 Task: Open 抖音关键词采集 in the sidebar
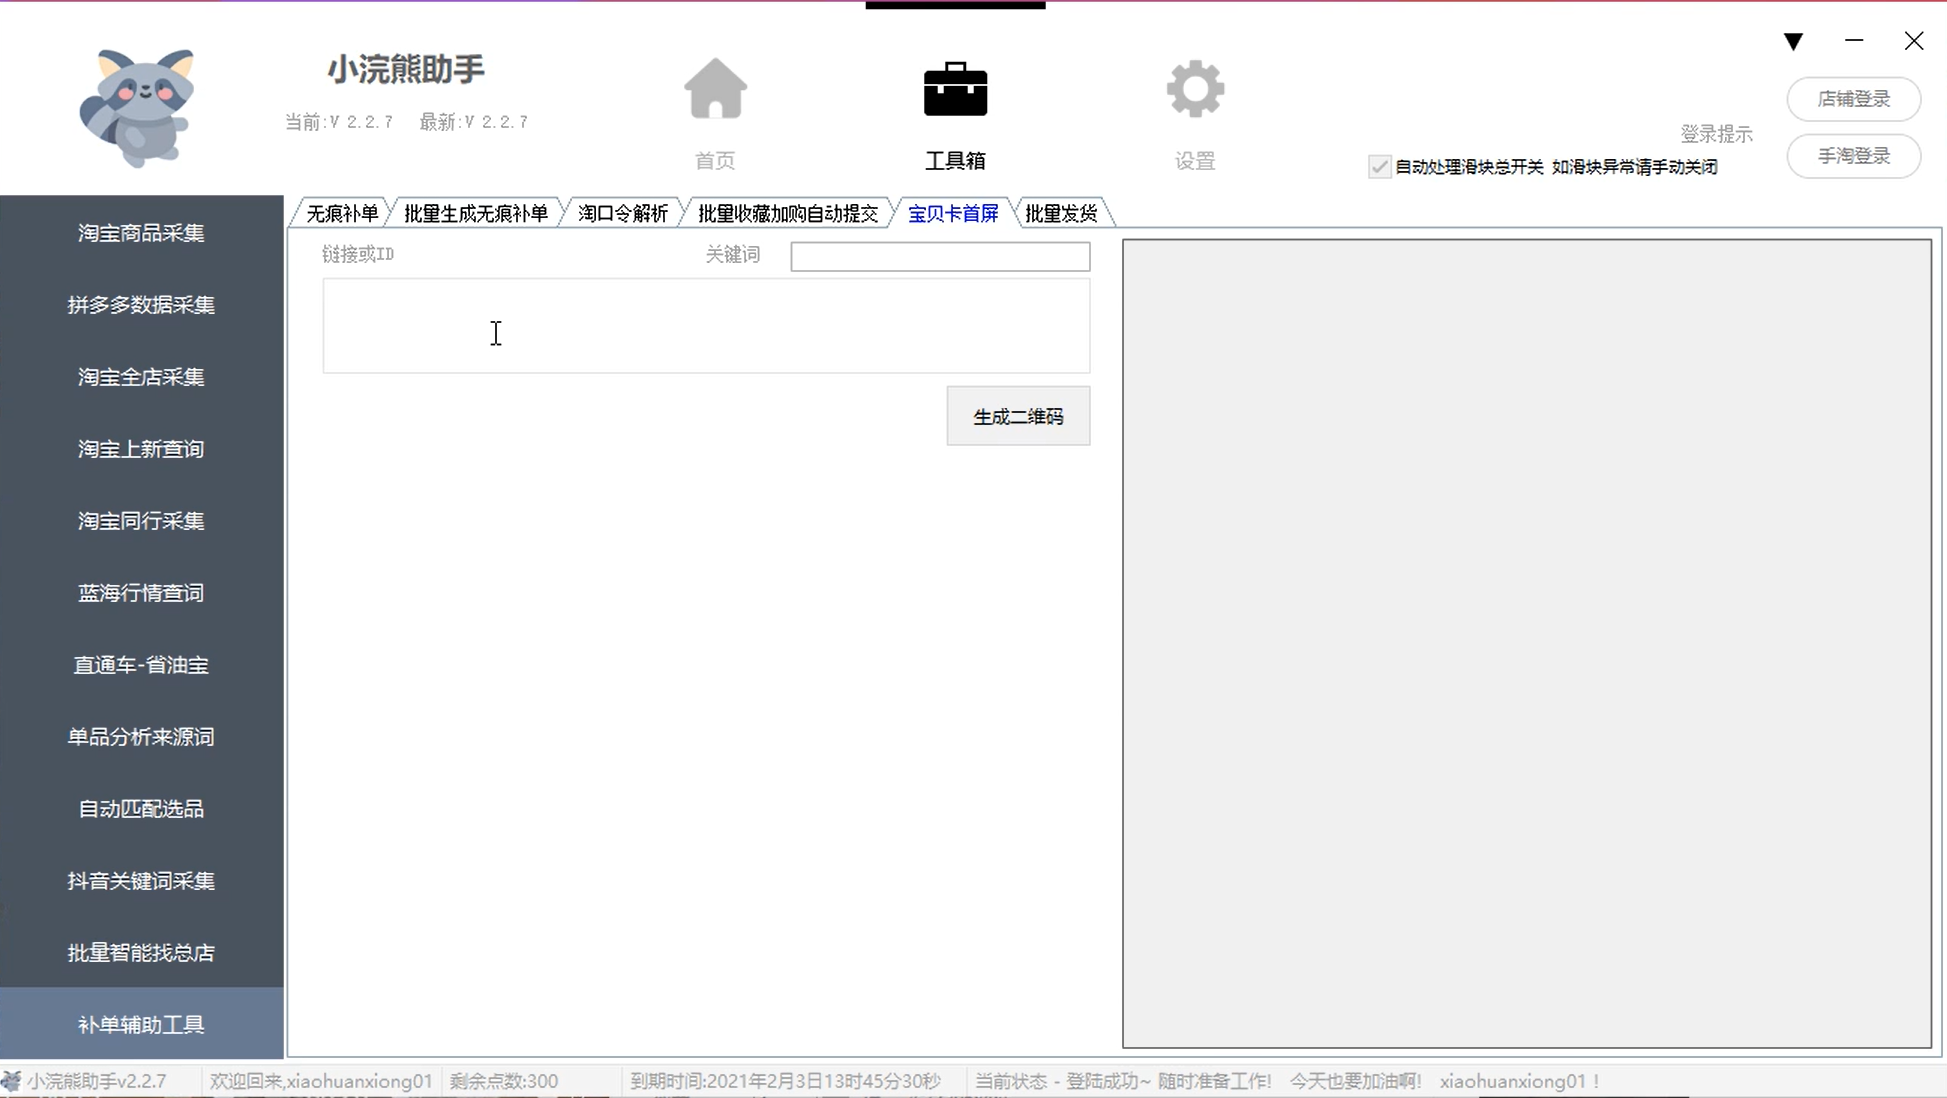[x=140, y=880]
